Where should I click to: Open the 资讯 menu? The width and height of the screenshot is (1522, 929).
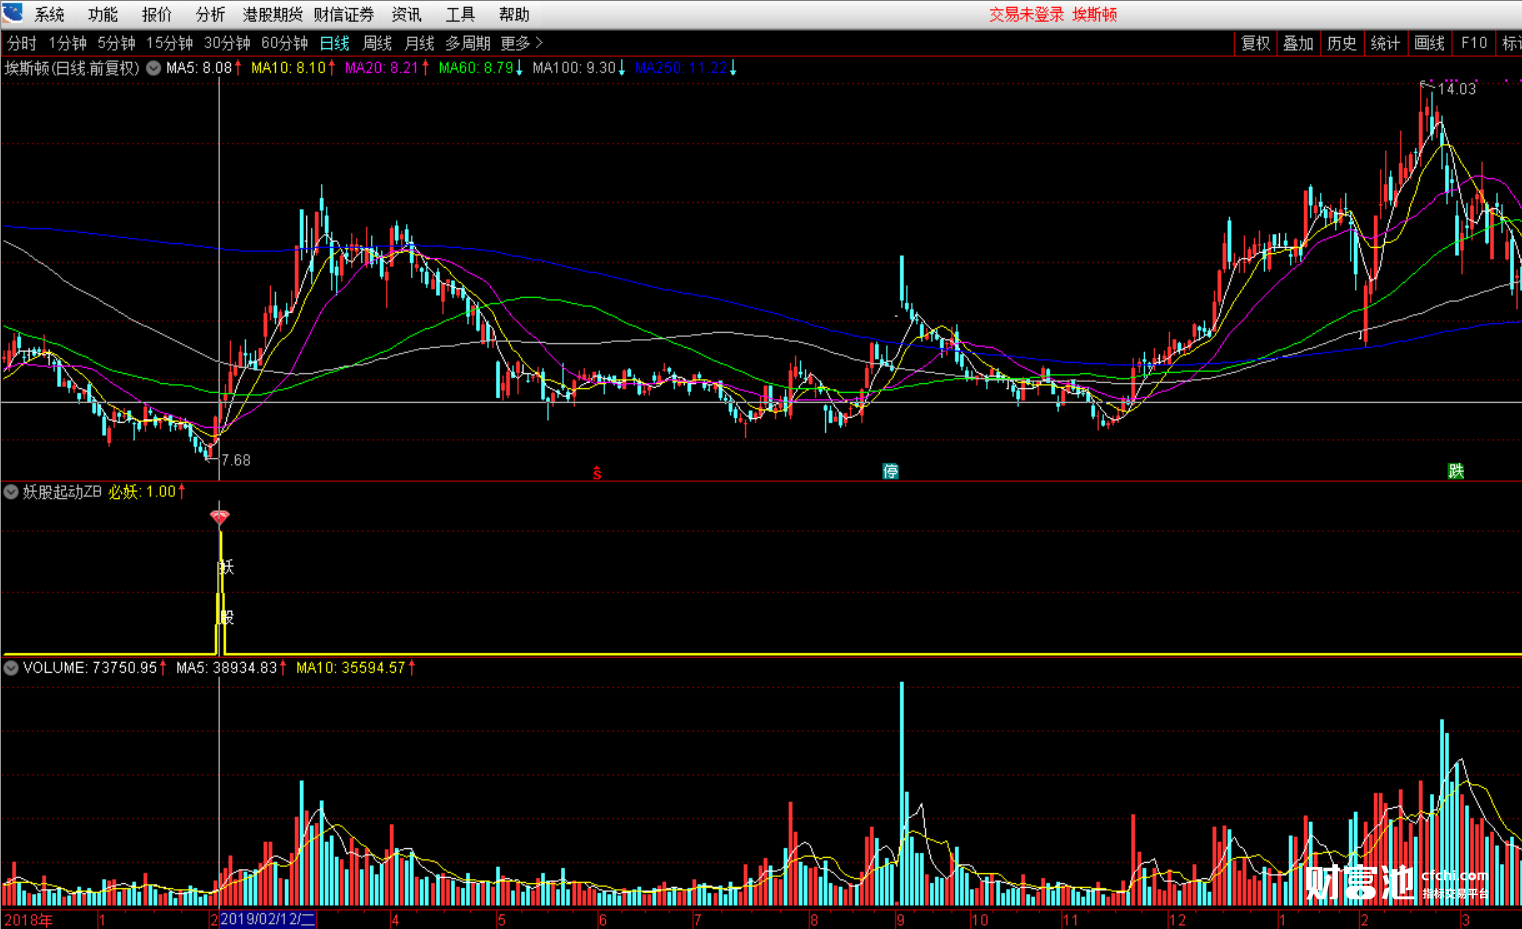[x=406, y=14]
